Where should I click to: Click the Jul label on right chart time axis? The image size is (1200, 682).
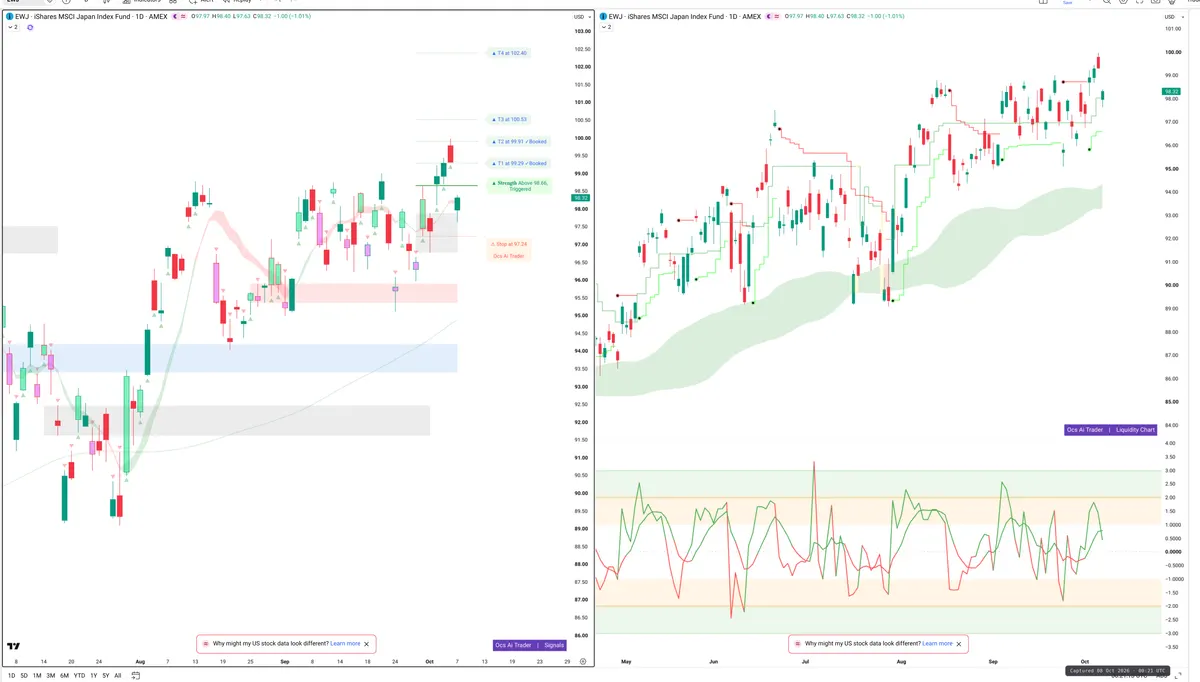(805, 662)
